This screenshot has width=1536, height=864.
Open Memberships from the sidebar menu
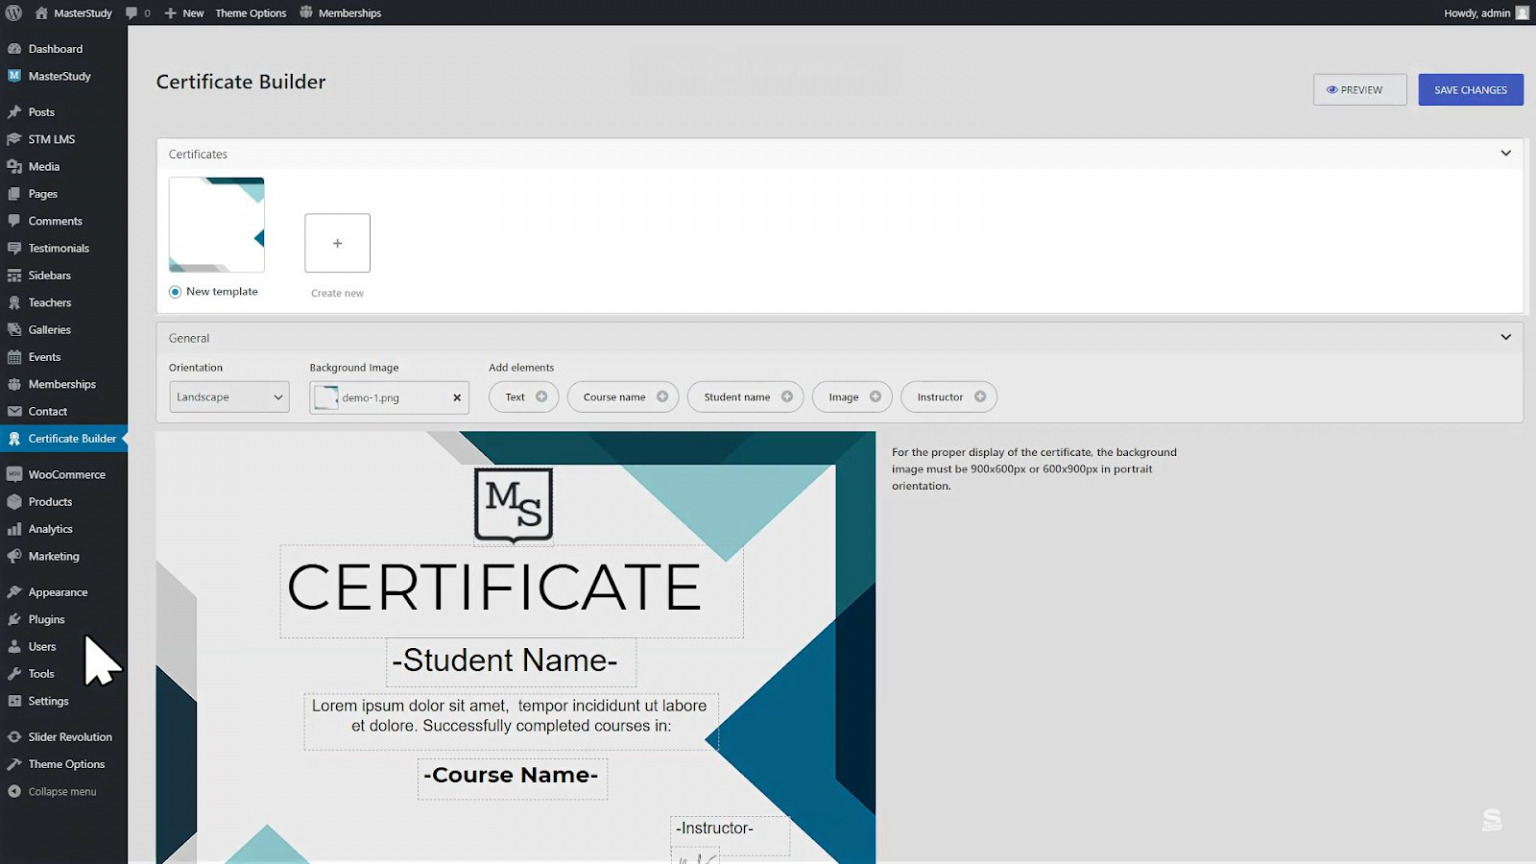63,384
